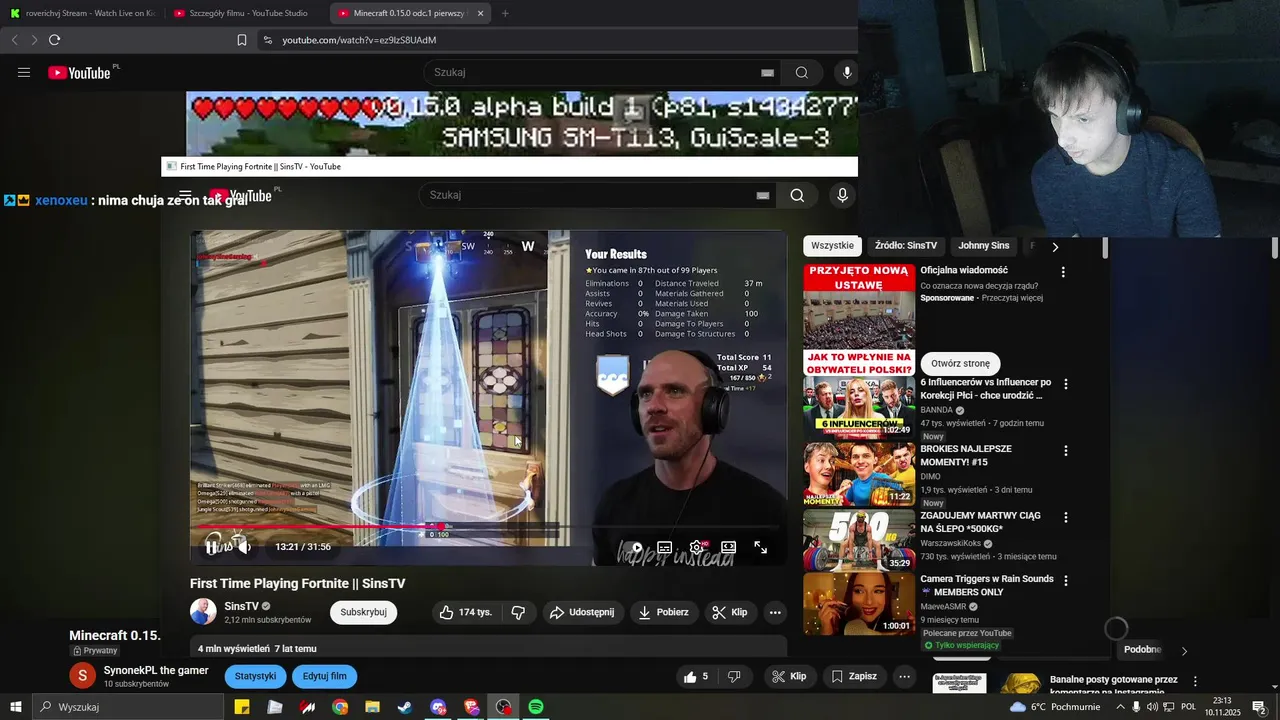Open more options next to Zapisz
Viewport: 1280px width, 720px height.
click(x=904, y=677)
